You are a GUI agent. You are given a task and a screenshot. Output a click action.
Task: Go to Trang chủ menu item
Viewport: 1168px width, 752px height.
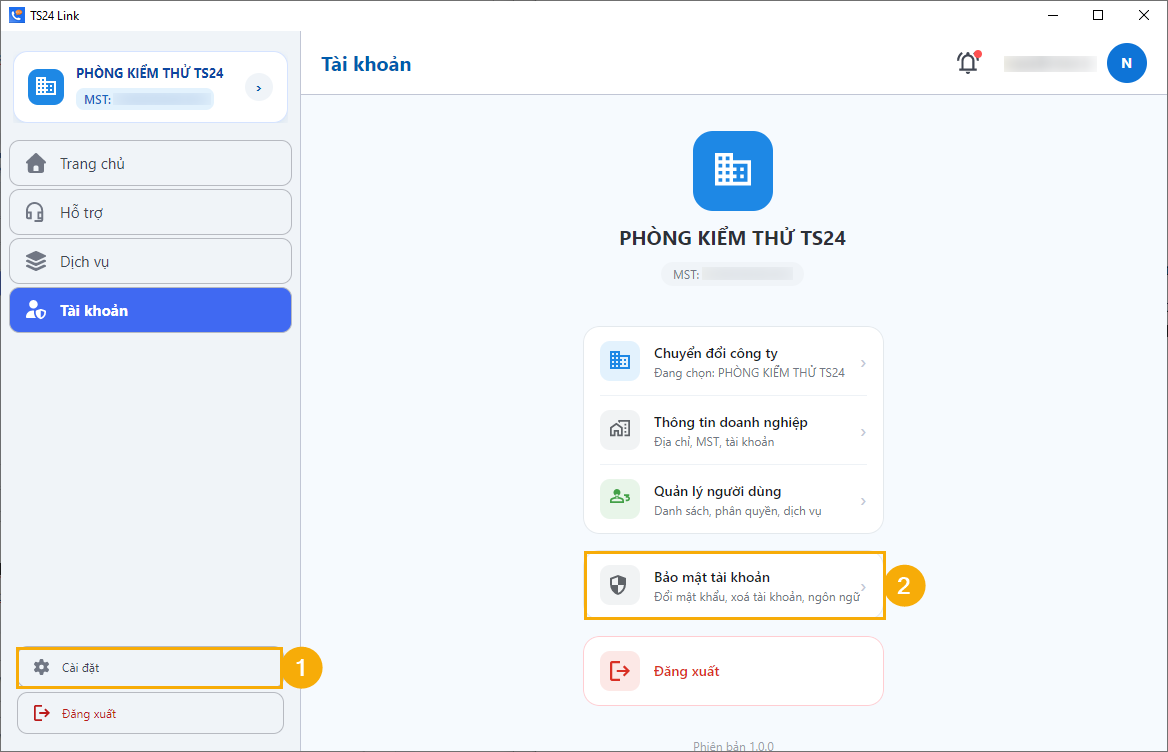click(150, 163)
